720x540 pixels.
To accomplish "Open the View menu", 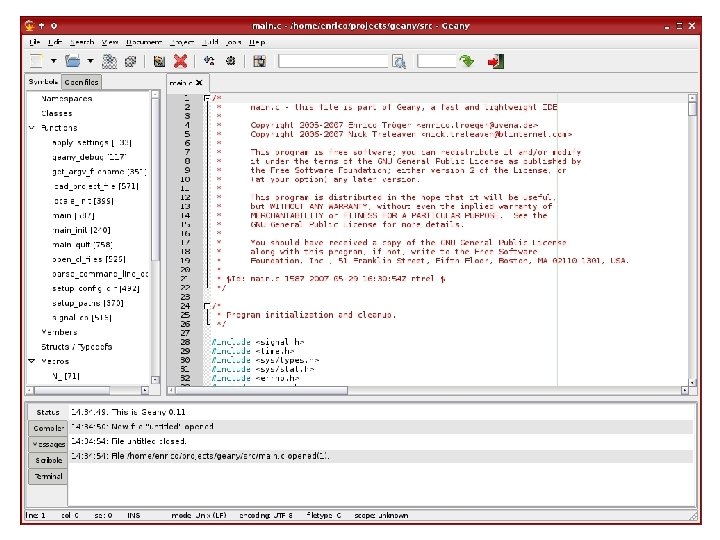I will [x=110, y=42].
